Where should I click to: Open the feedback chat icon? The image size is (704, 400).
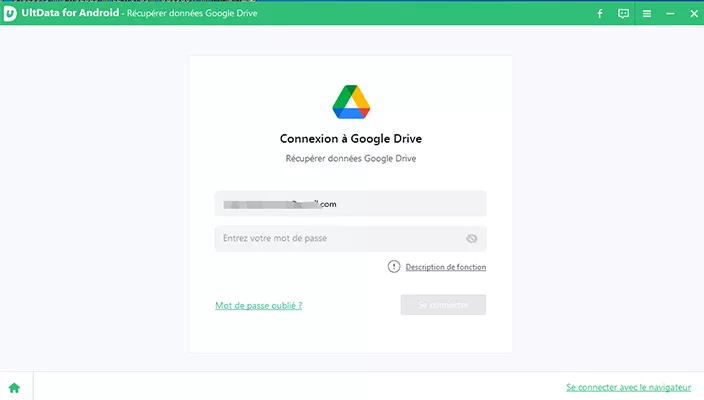click(623, 13)
